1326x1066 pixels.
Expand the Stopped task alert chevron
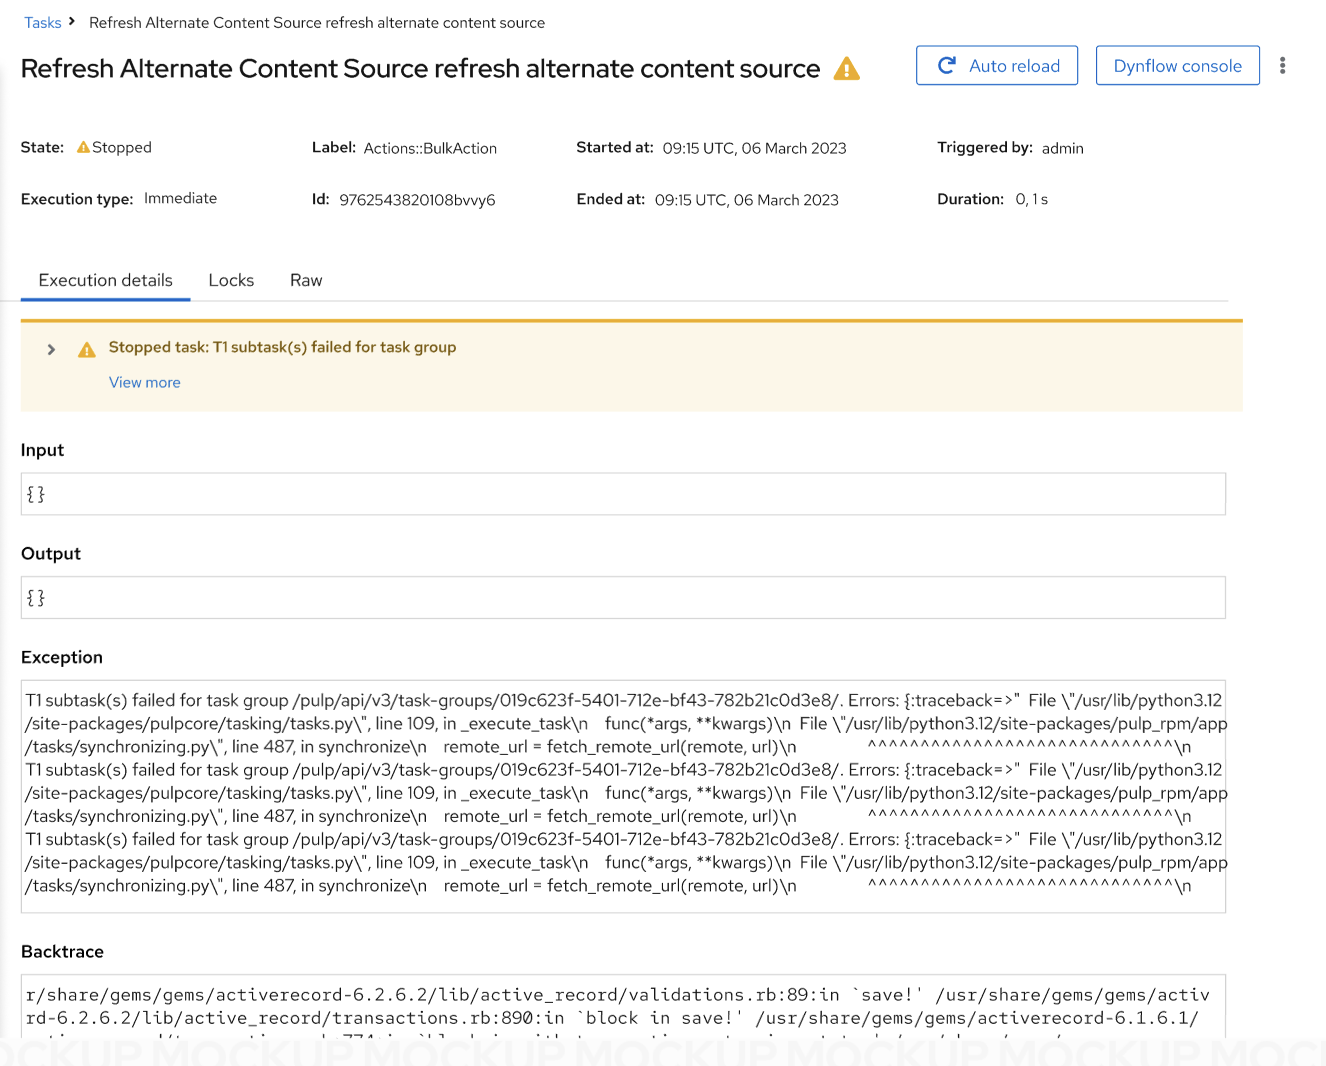point(51,349)
